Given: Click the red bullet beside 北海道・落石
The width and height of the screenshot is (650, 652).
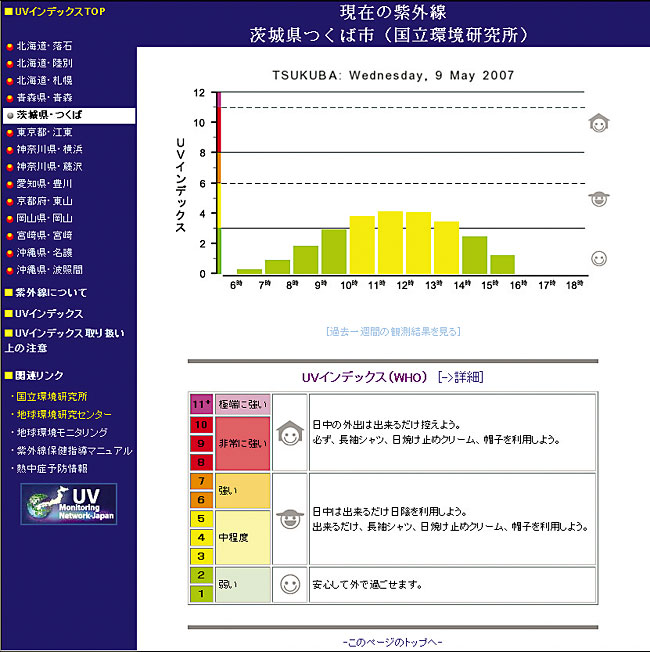Looking at the screenshot, I should [x=10, y=47].
